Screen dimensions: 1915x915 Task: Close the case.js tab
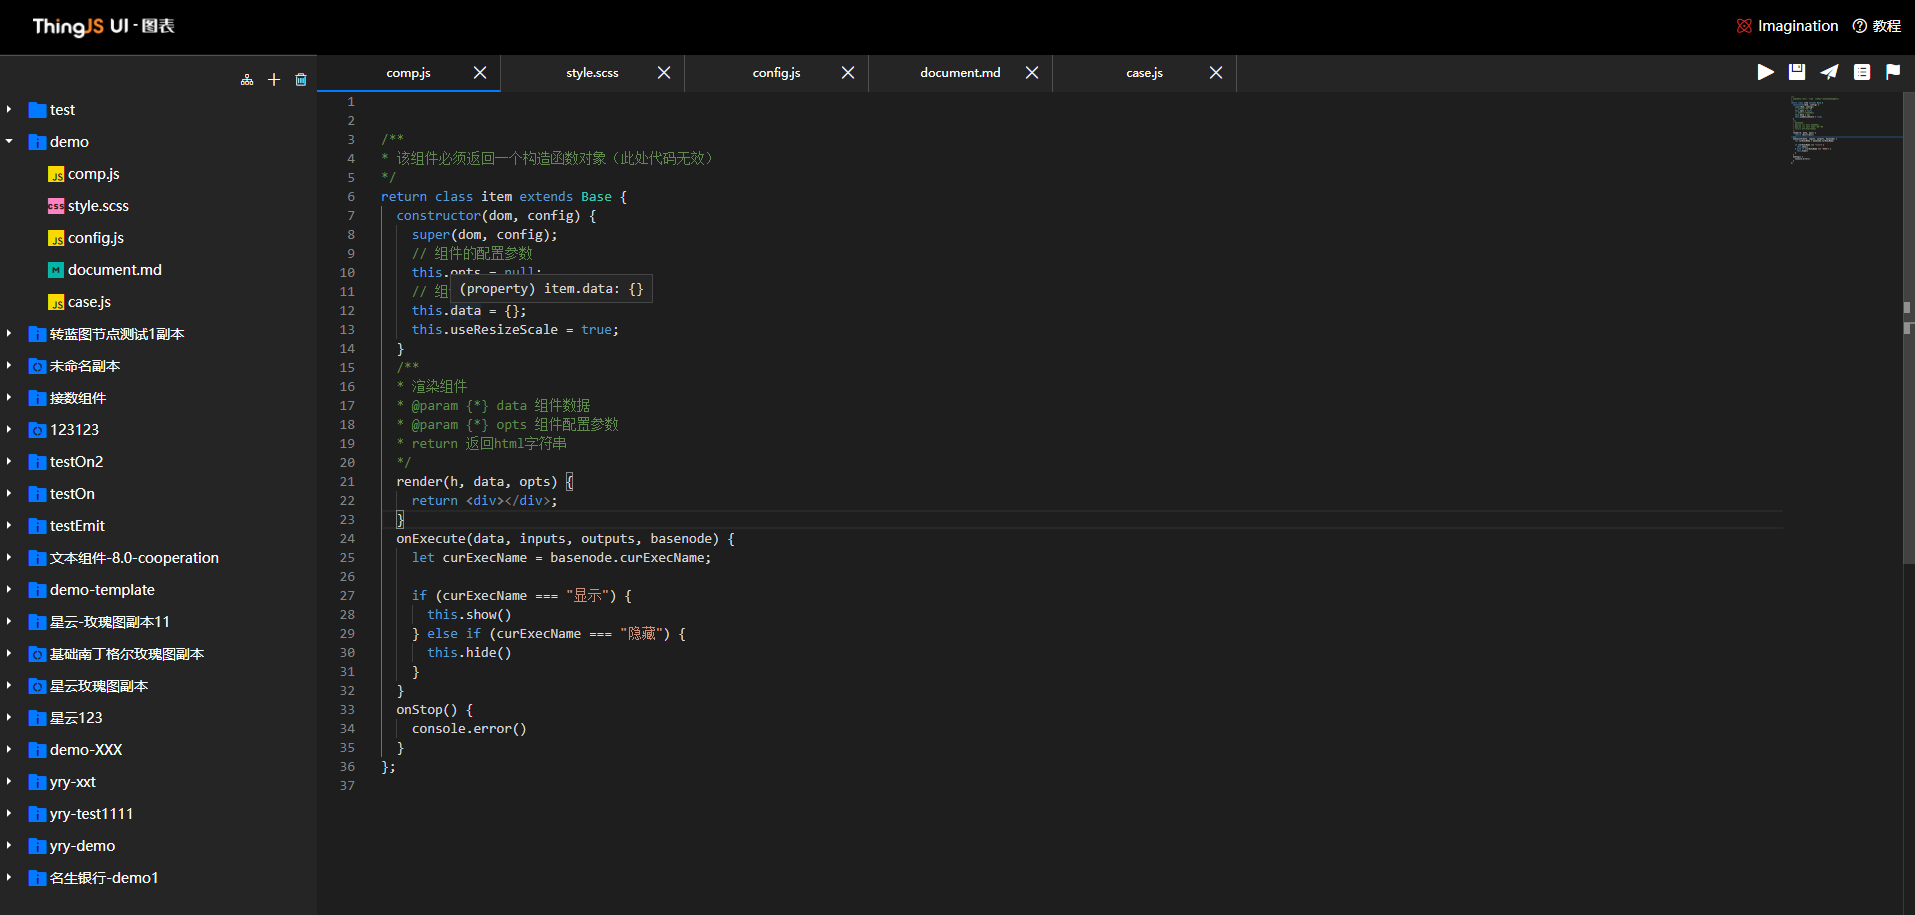[x=1216, y=73]
